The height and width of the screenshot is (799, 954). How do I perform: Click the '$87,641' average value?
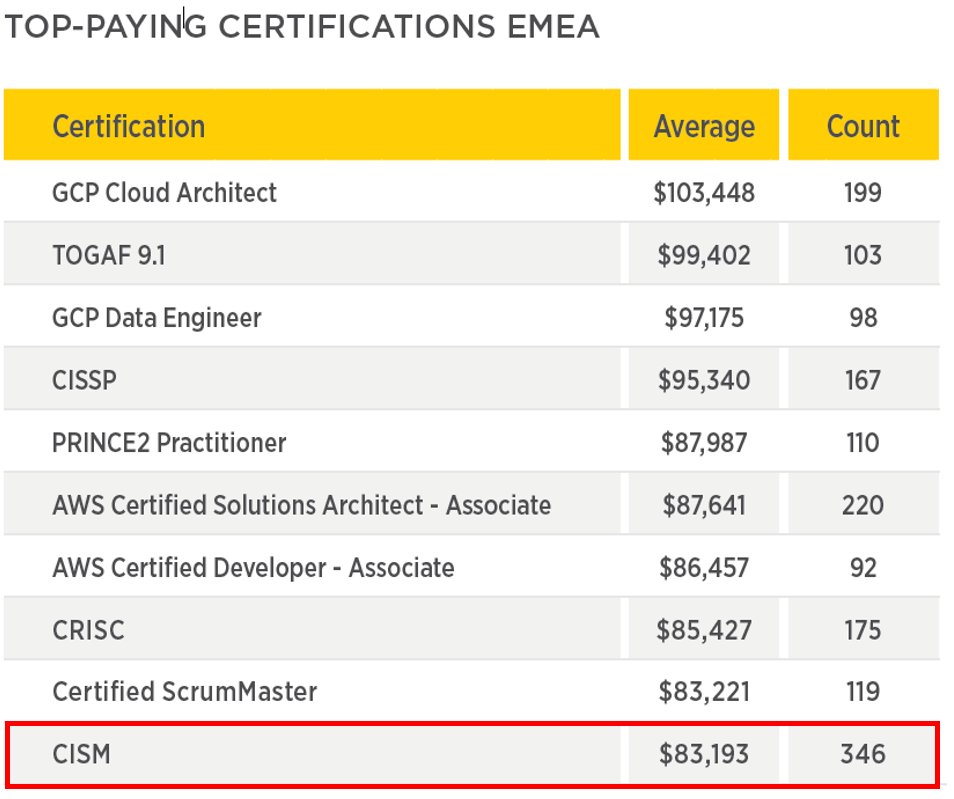pyautogui.click(x=704, y=506)
